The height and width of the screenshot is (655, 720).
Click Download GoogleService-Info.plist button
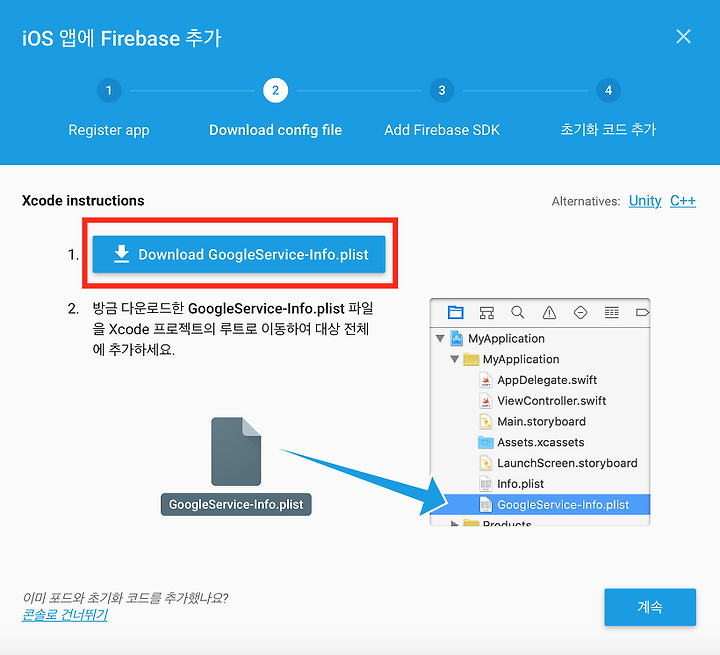(x=239, y=254)
